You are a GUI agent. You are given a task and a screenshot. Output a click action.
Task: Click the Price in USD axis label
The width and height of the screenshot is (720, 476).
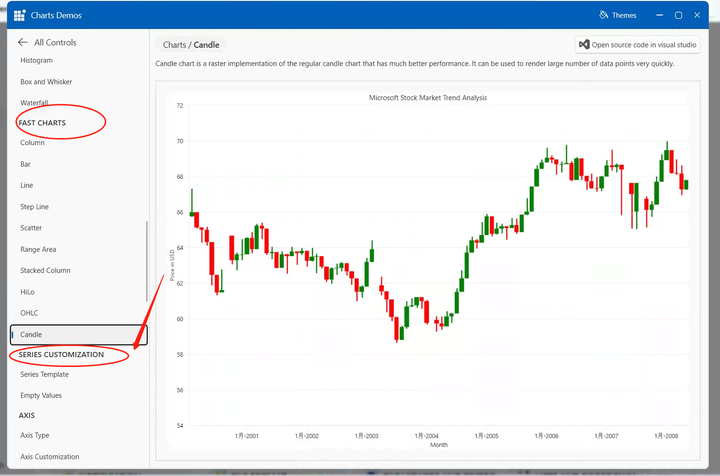point(172,265)
